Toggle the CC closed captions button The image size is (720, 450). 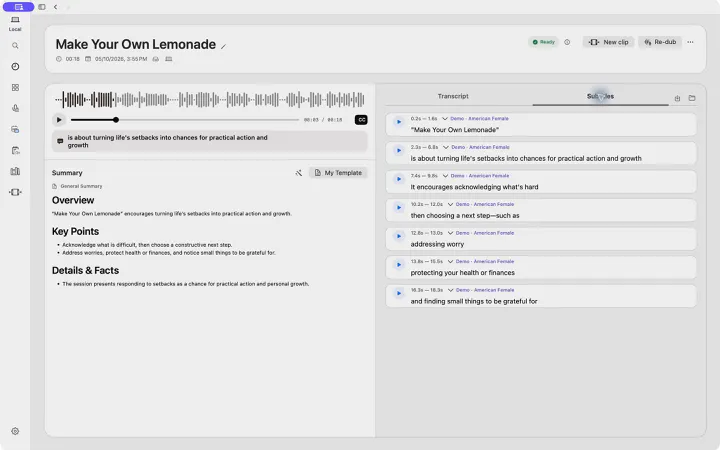(x=361, y=120)
